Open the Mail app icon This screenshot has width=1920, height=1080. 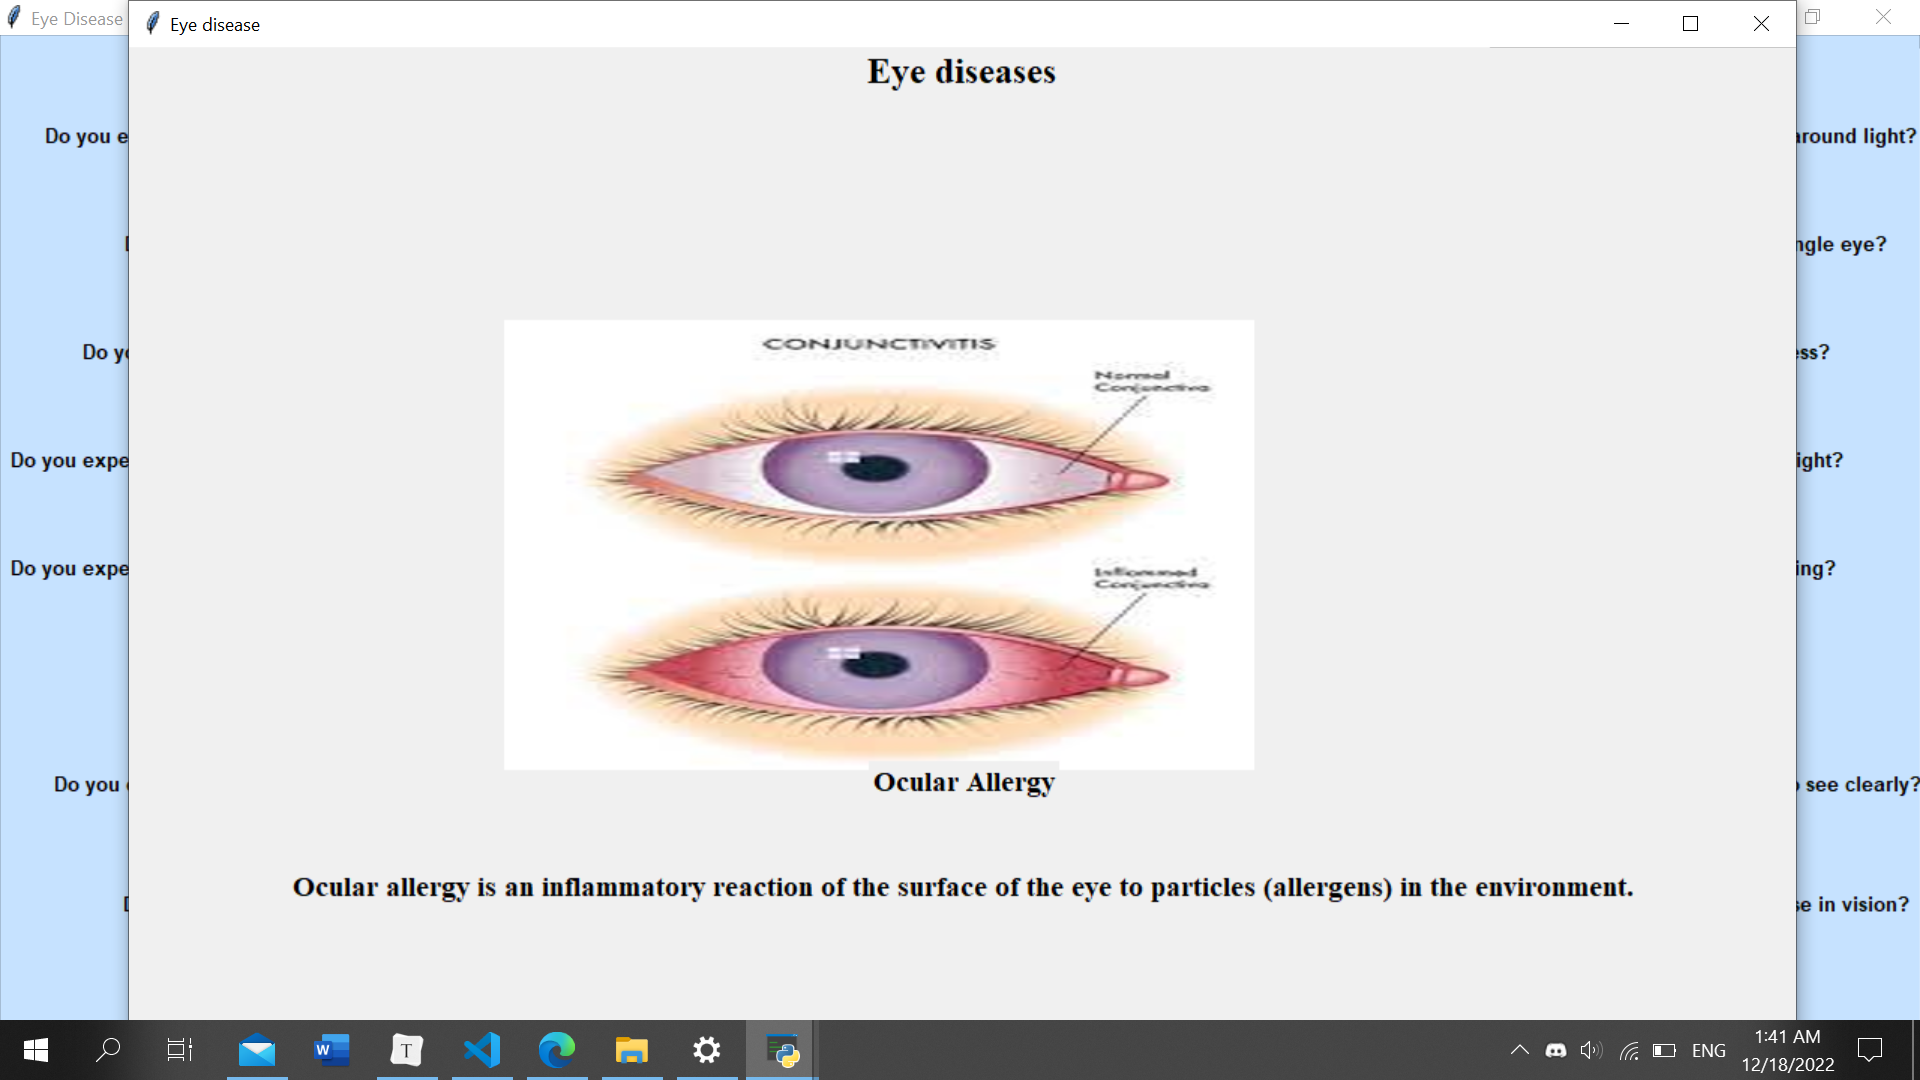point(257,1050)
